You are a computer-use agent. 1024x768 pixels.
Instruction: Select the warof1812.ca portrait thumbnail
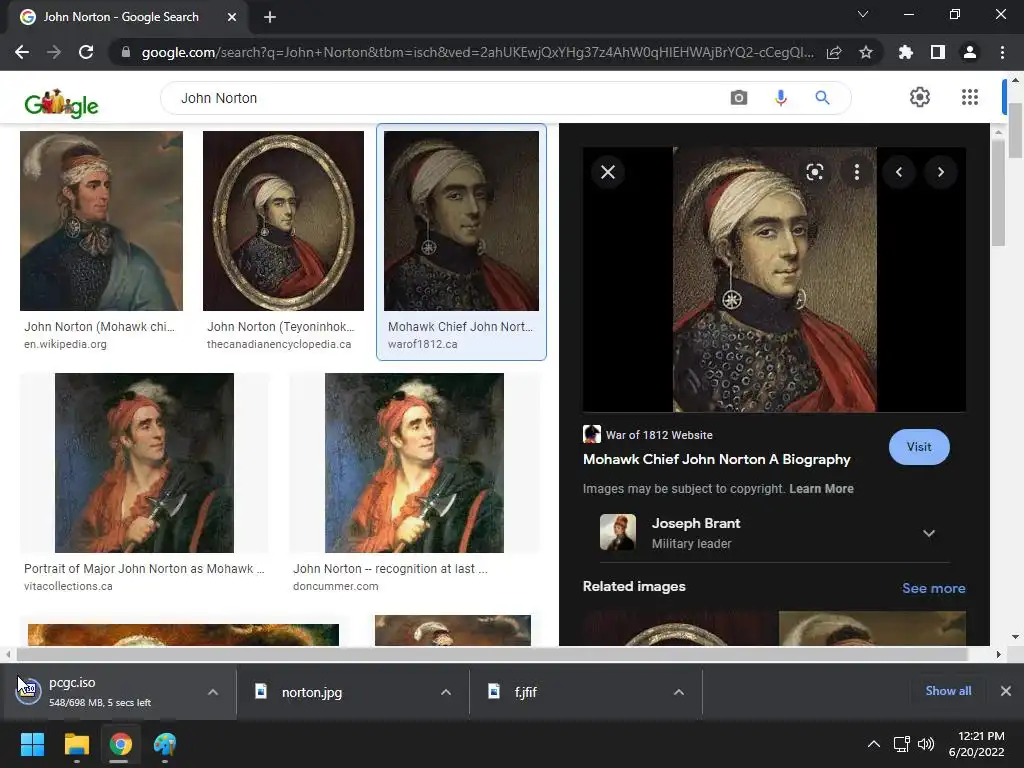pos(461,221)
